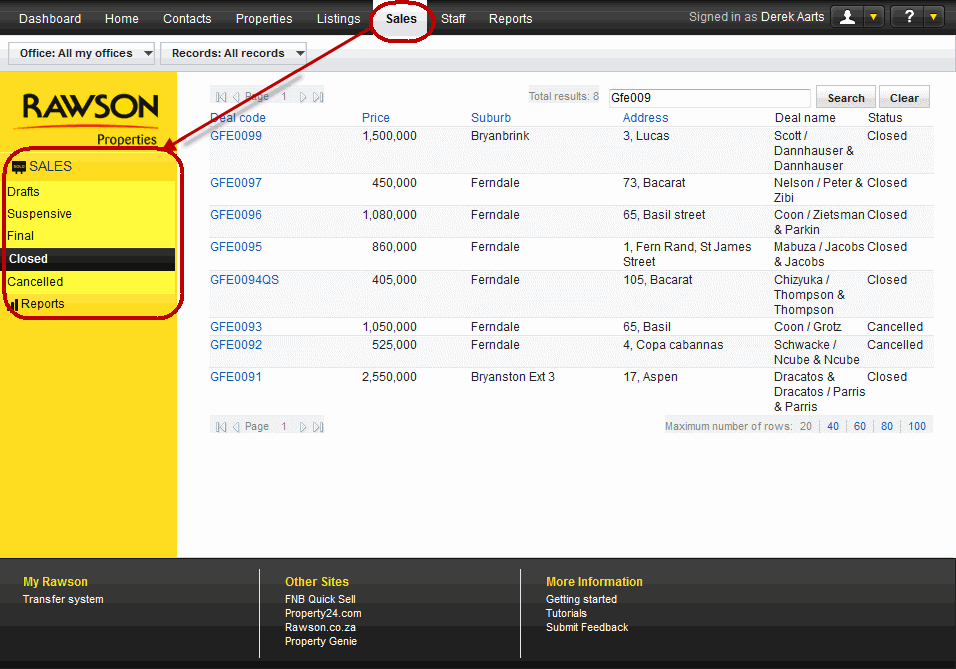This screenshot has width=956, height=669.
Task: Click the help question mark icon
Action: (x=908, y=17)
